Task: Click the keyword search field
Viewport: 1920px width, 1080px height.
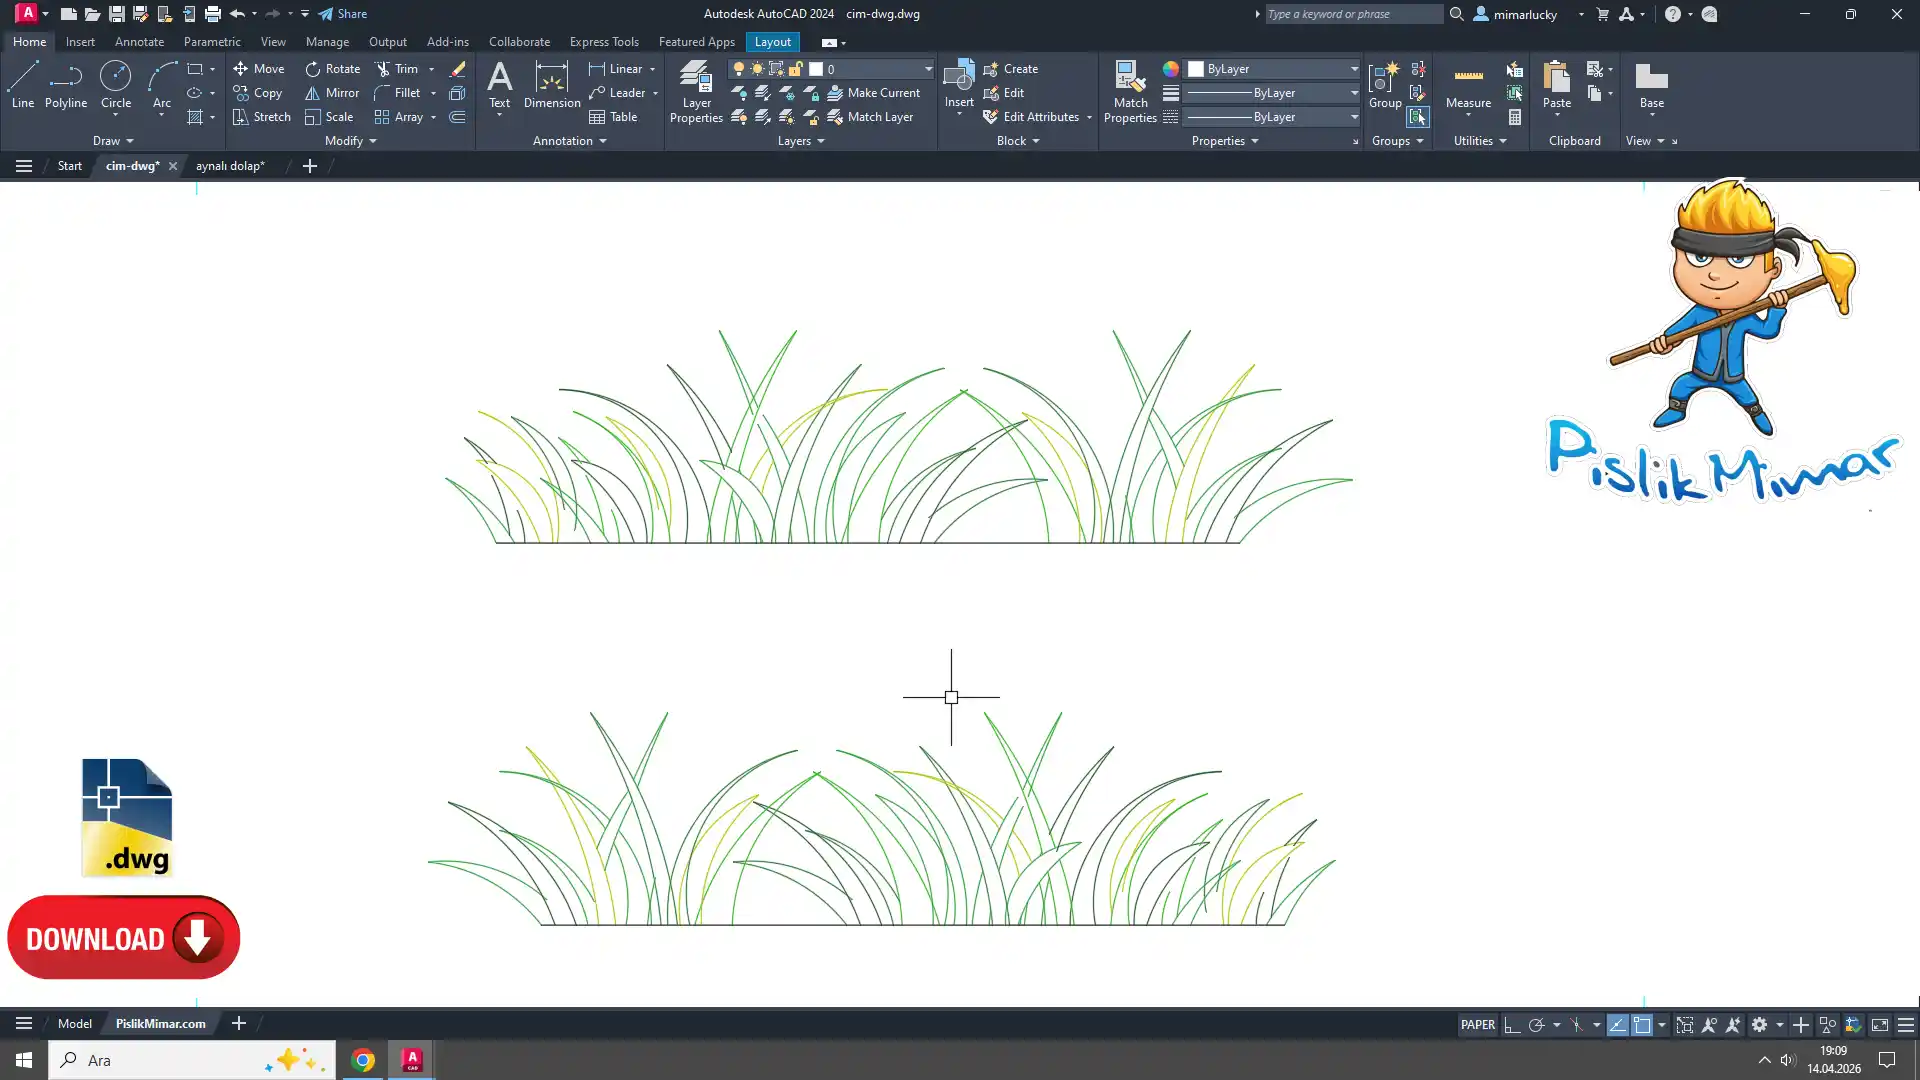Action: 1353,14
